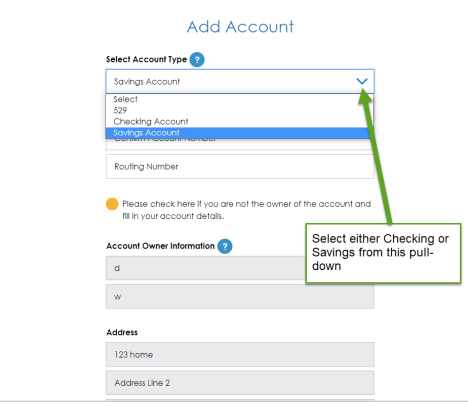Click the 'Please check here' owner notice text
The width and height of the screenshot is (468, 402).
pyautogui.click(x=246, y=210)
